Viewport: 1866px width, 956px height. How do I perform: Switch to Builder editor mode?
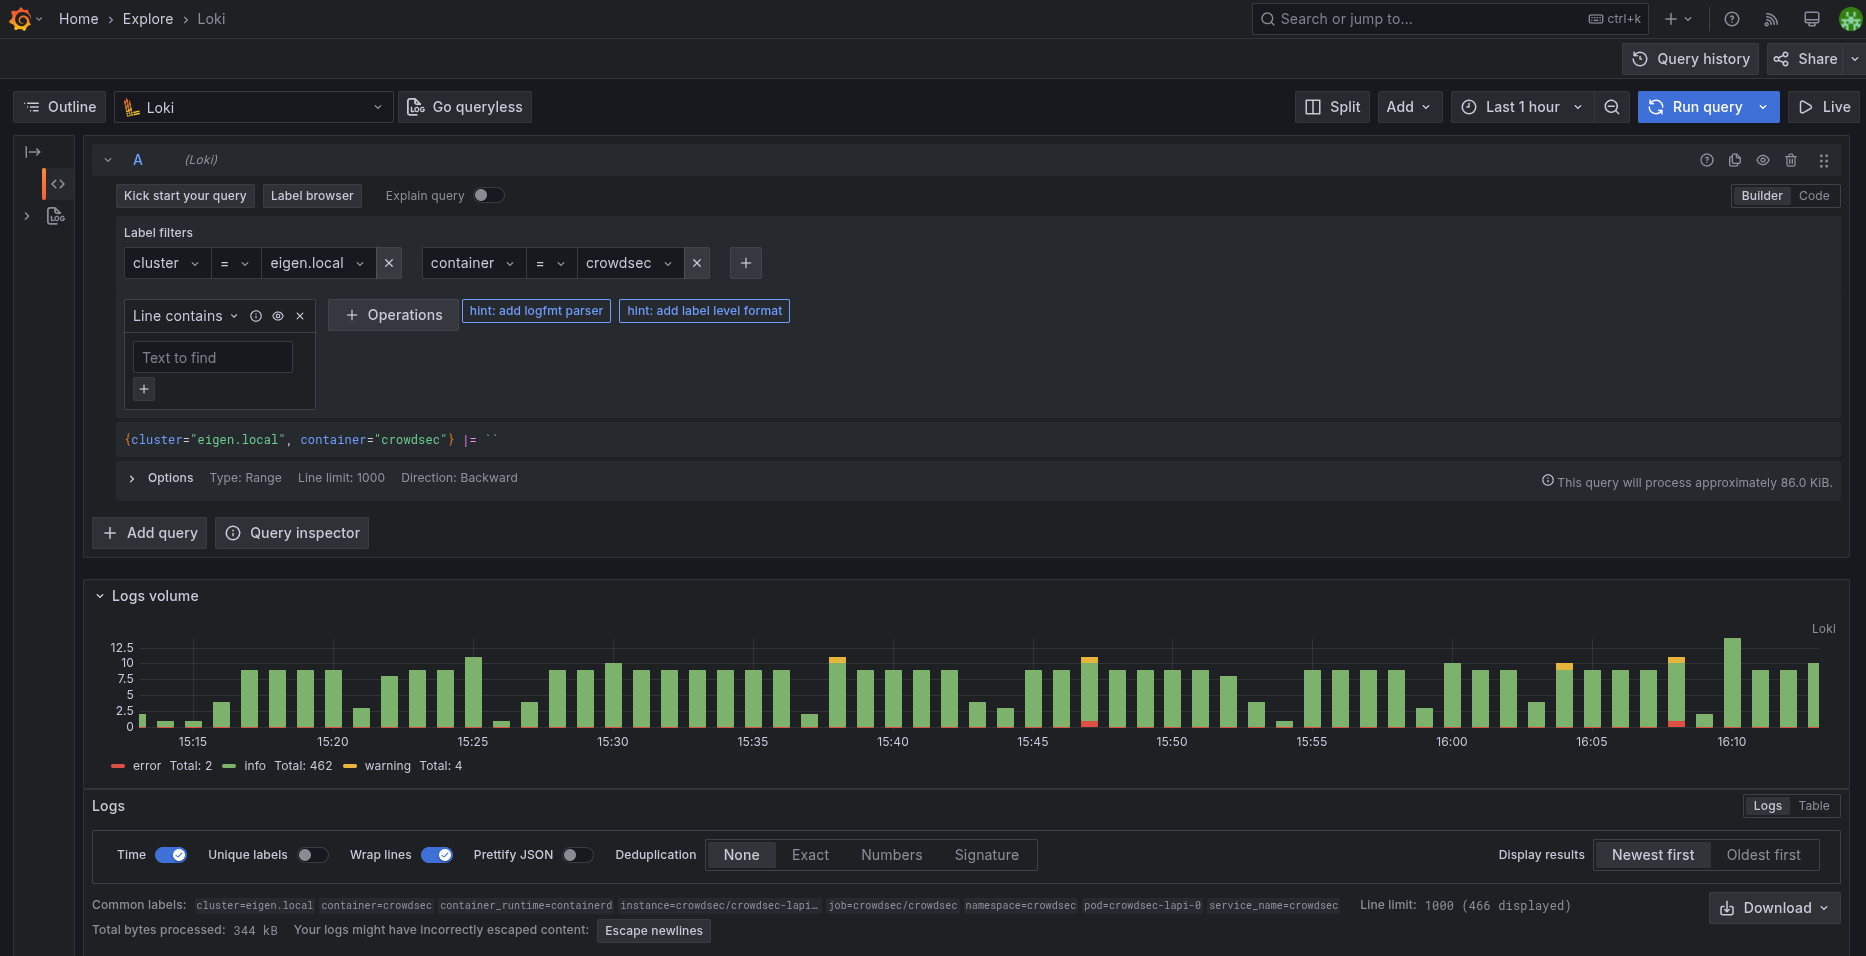point(1762,196)
